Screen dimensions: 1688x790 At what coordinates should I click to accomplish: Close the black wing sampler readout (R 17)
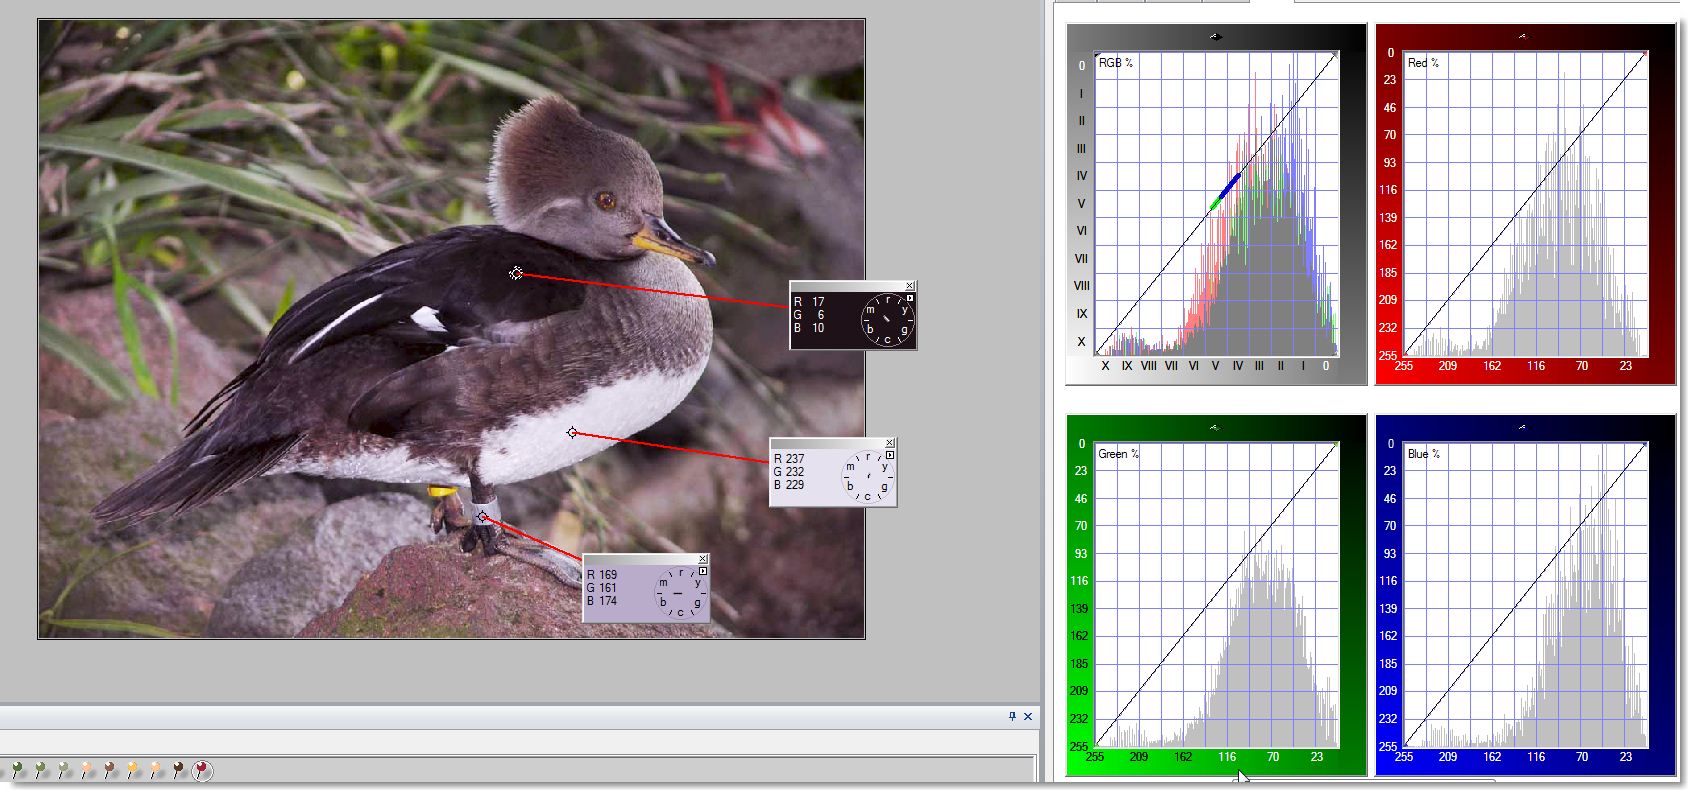click(x=910, y=286)
